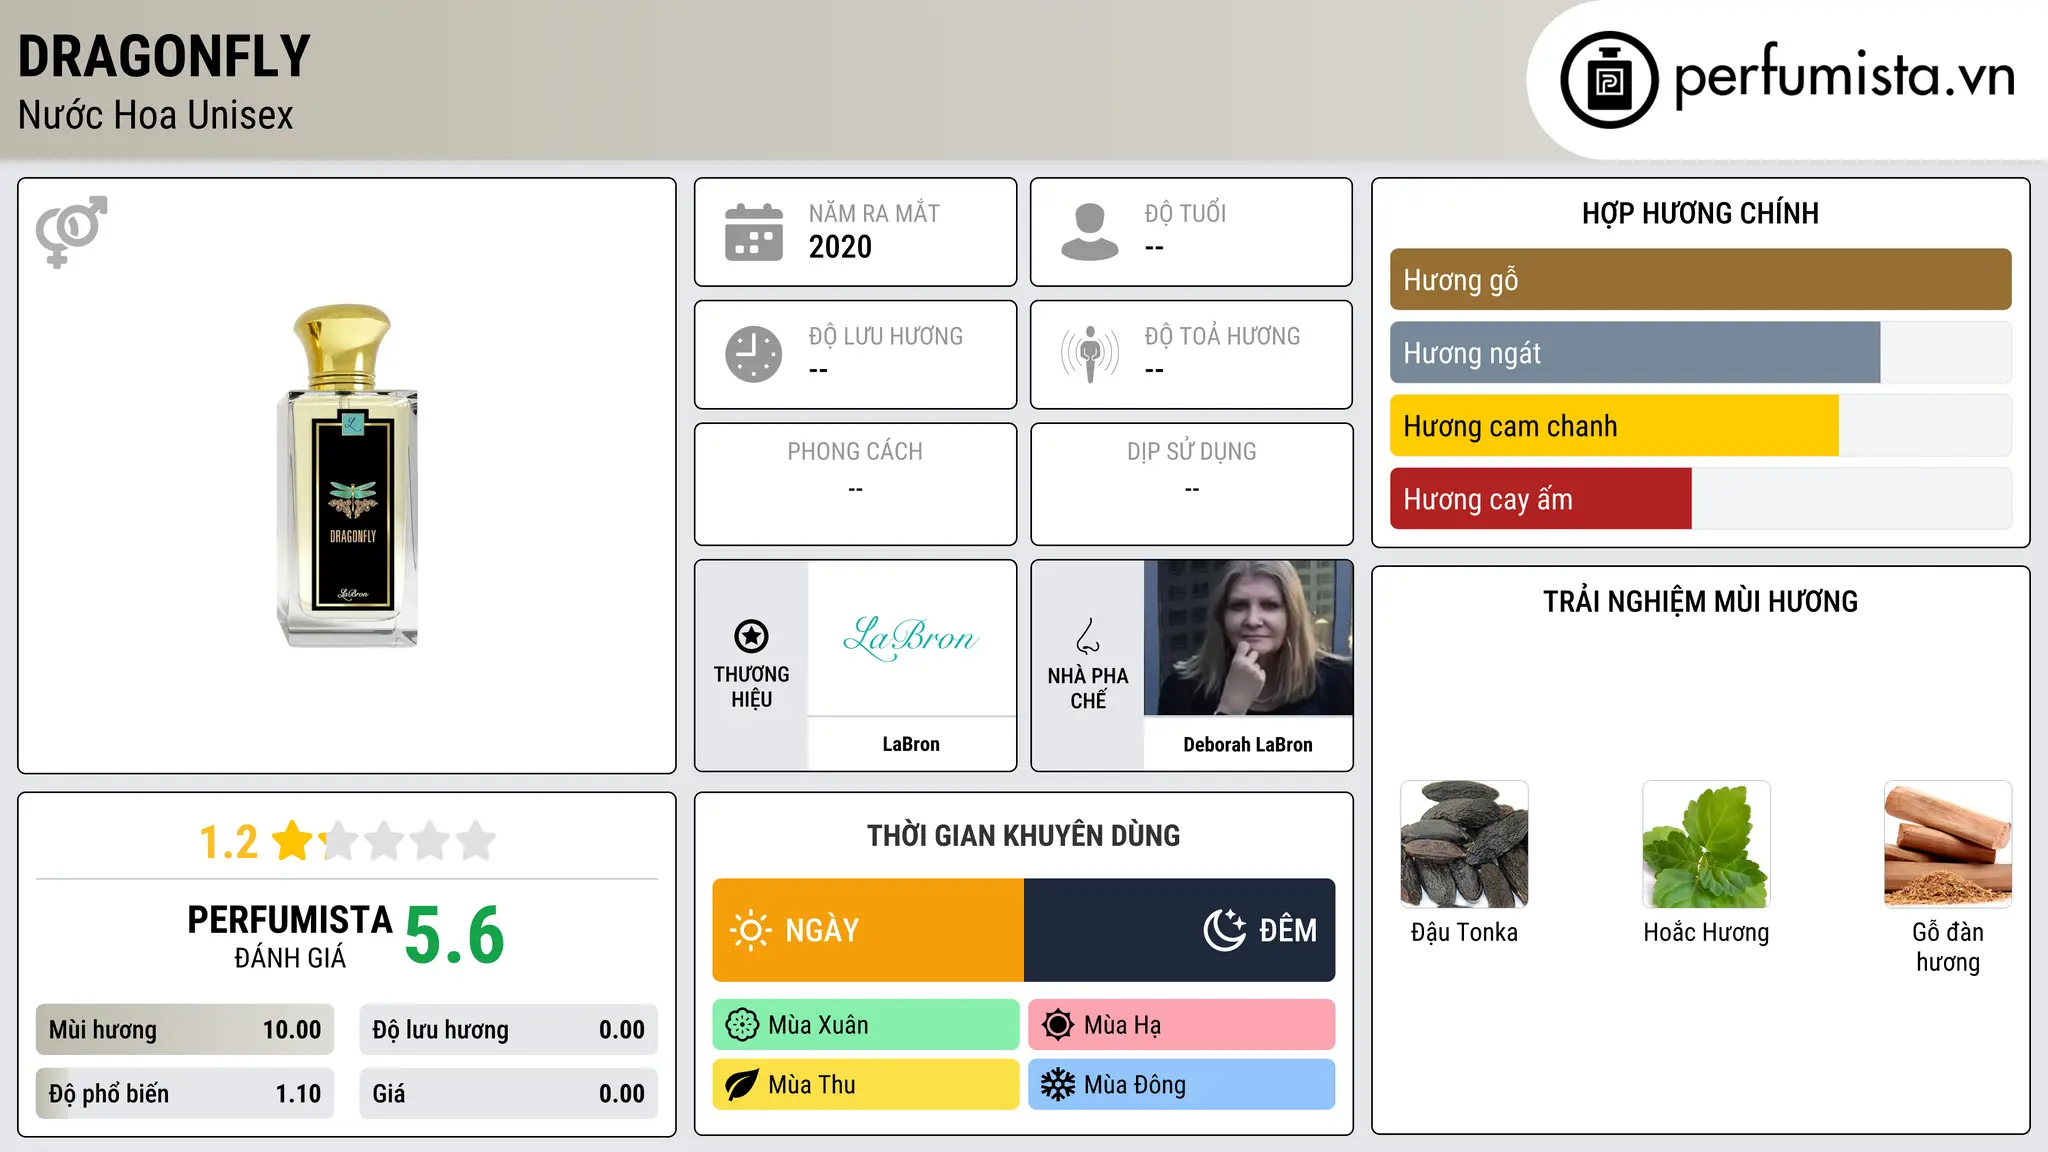The height and width of the screenshot is (1152, 2048).
Task: Click the sillage projection icon
Action: coord(1090,354)
